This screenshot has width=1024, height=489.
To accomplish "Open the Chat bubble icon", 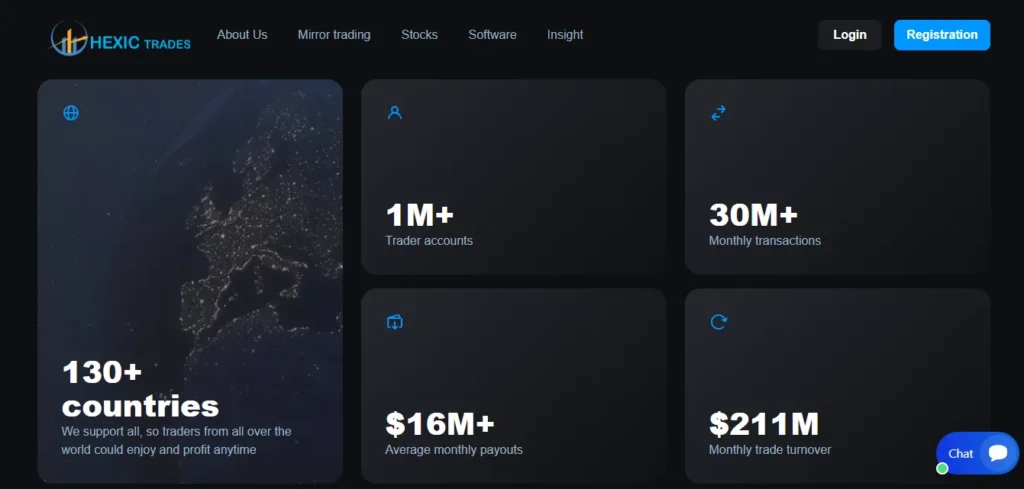I will 999,453.
